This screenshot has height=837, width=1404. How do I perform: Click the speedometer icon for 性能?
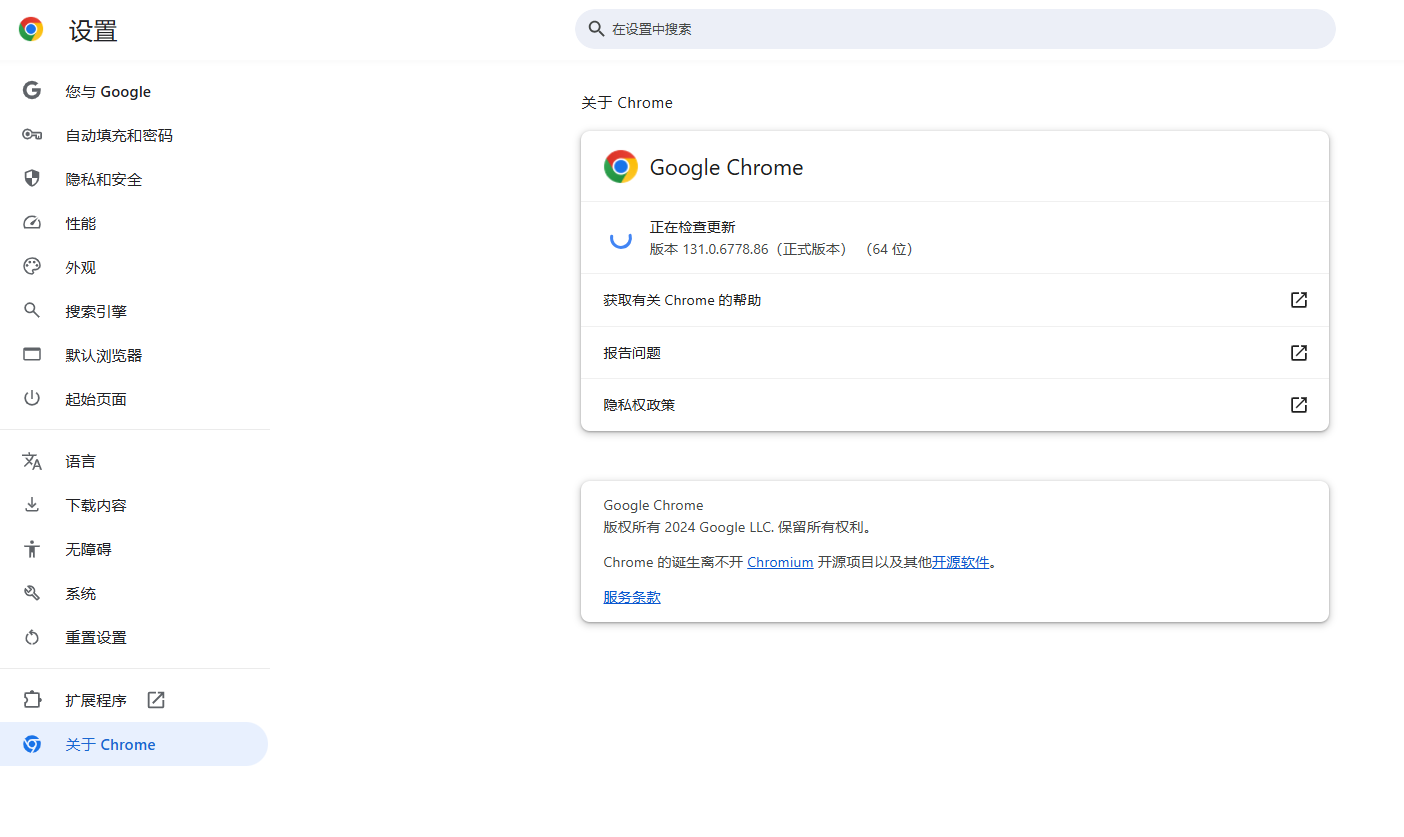(32, 223)
